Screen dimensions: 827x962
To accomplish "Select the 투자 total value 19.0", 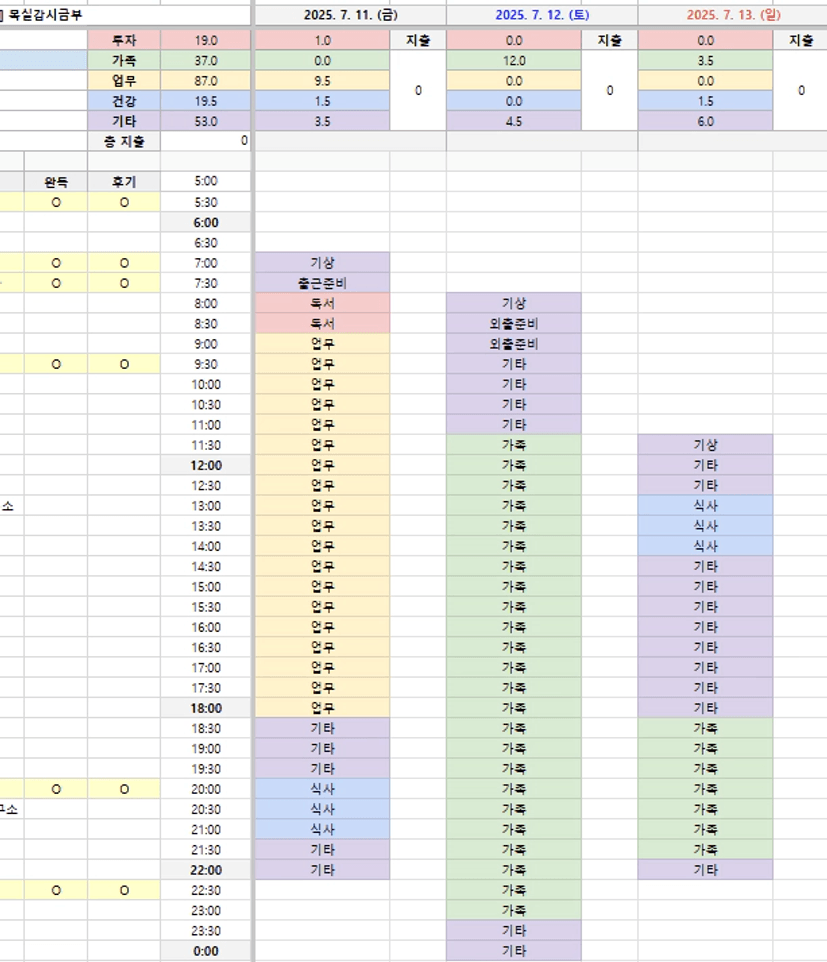I will click(x=206, y=40).
